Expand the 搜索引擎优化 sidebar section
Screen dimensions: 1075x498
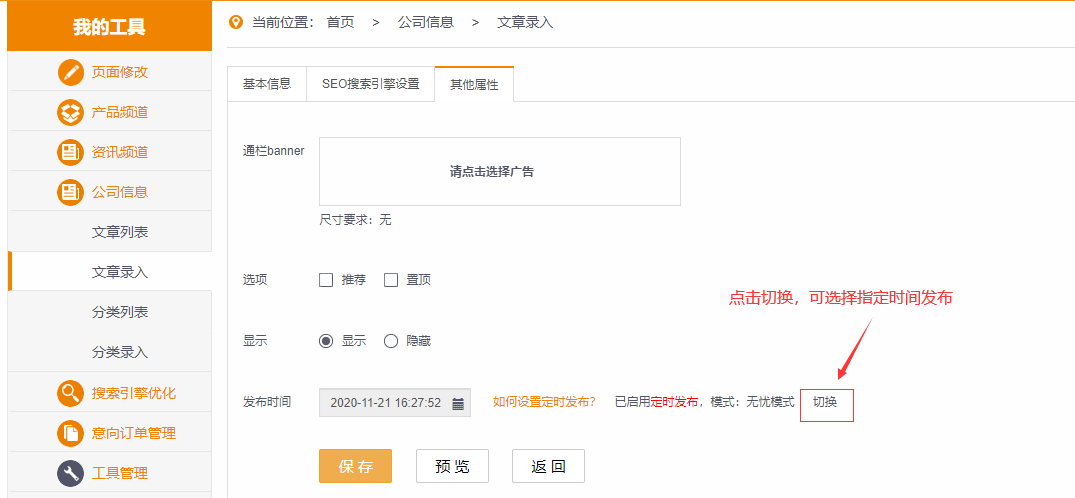coord(110,393)
